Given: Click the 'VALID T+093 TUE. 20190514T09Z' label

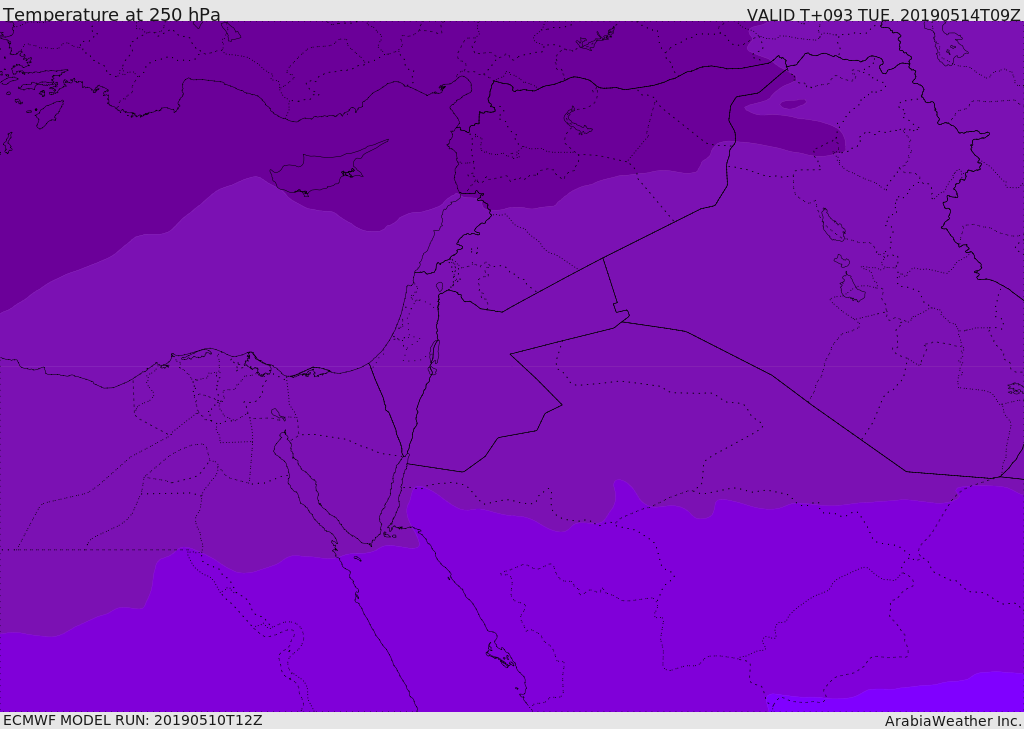Looking at the screenshot, I should 884,15.
